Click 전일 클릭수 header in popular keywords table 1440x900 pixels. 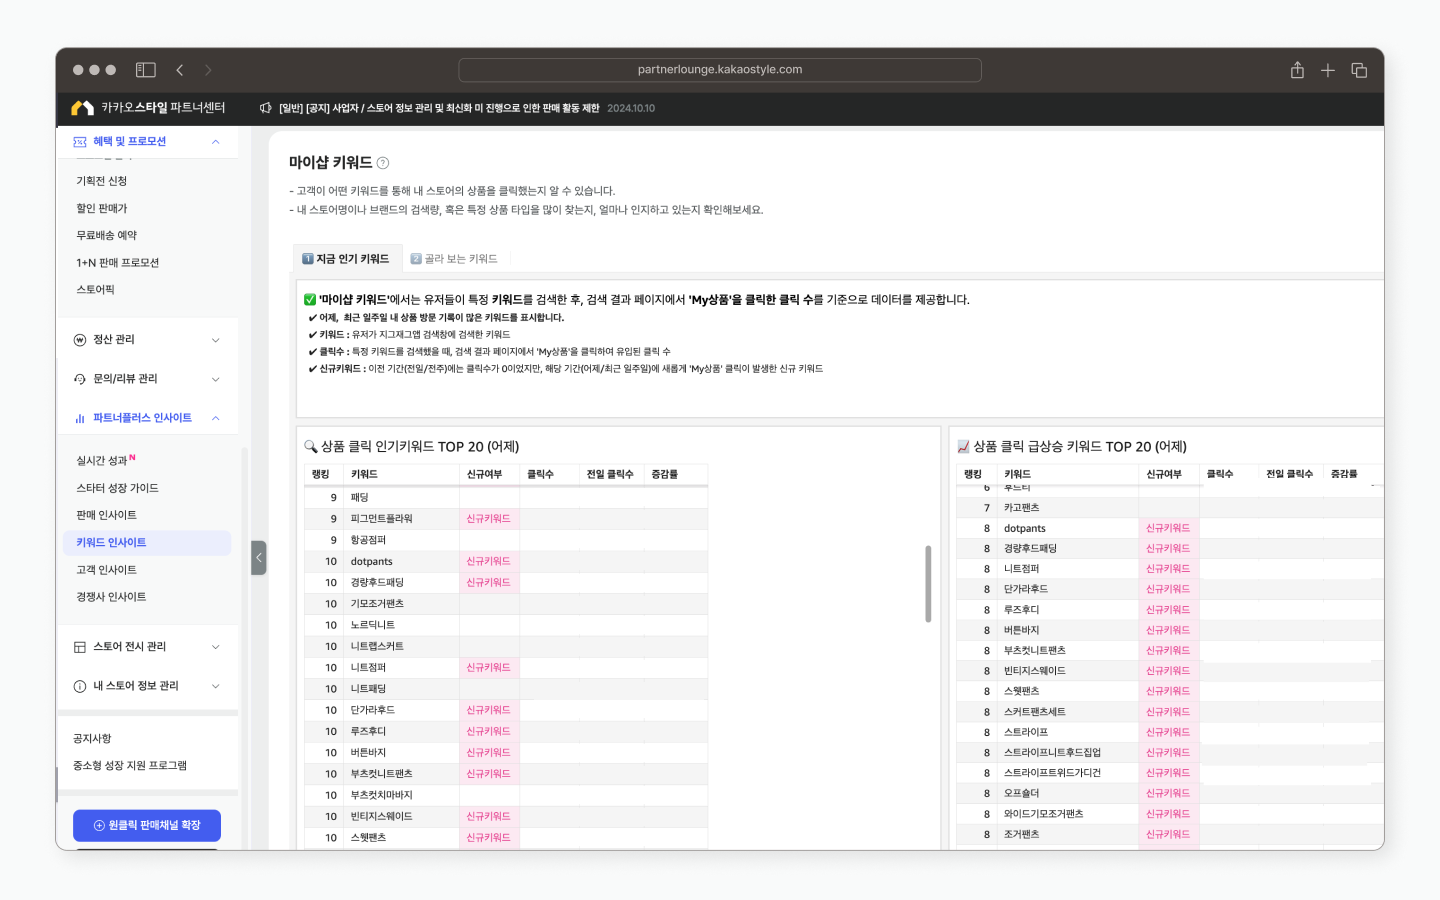(610, 475)
